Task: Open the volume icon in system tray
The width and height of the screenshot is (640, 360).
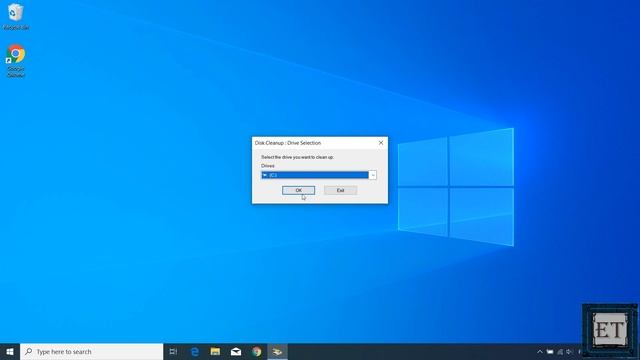Action: 569,351
